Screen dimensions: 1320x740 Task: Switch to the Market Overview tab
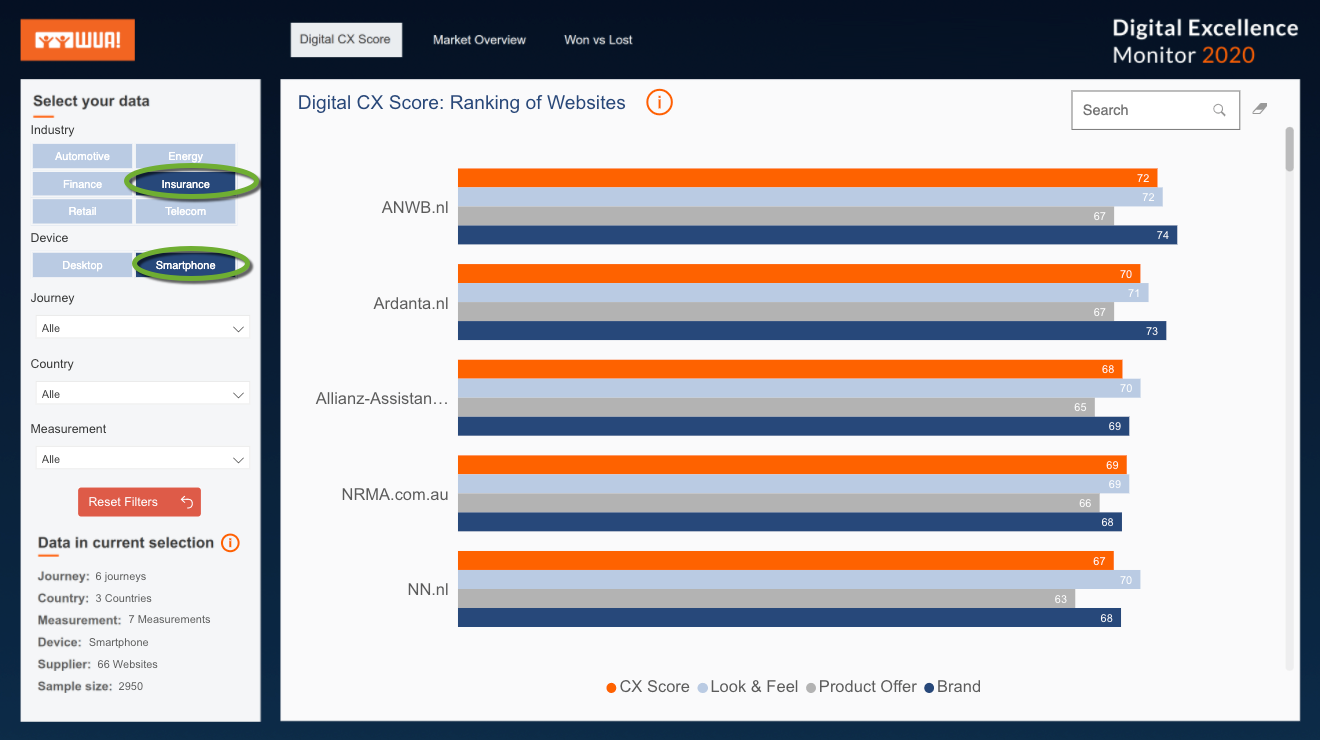(479, 40)
